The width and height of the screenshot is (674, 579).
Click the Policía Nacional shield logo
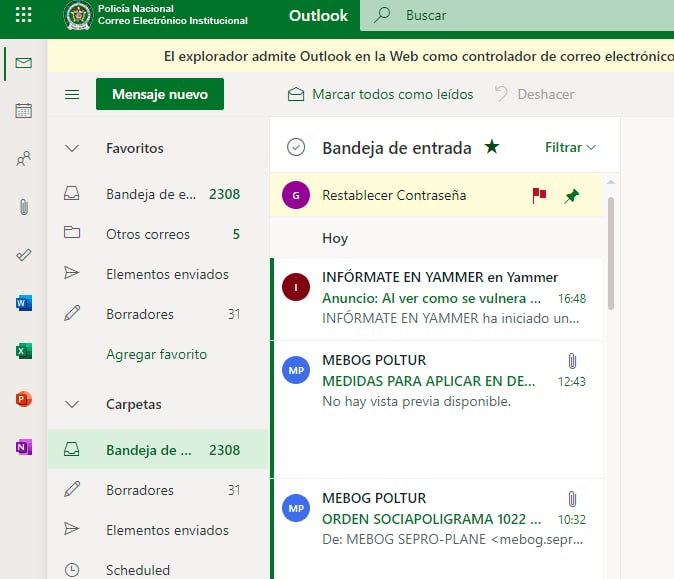pos(78,15)
